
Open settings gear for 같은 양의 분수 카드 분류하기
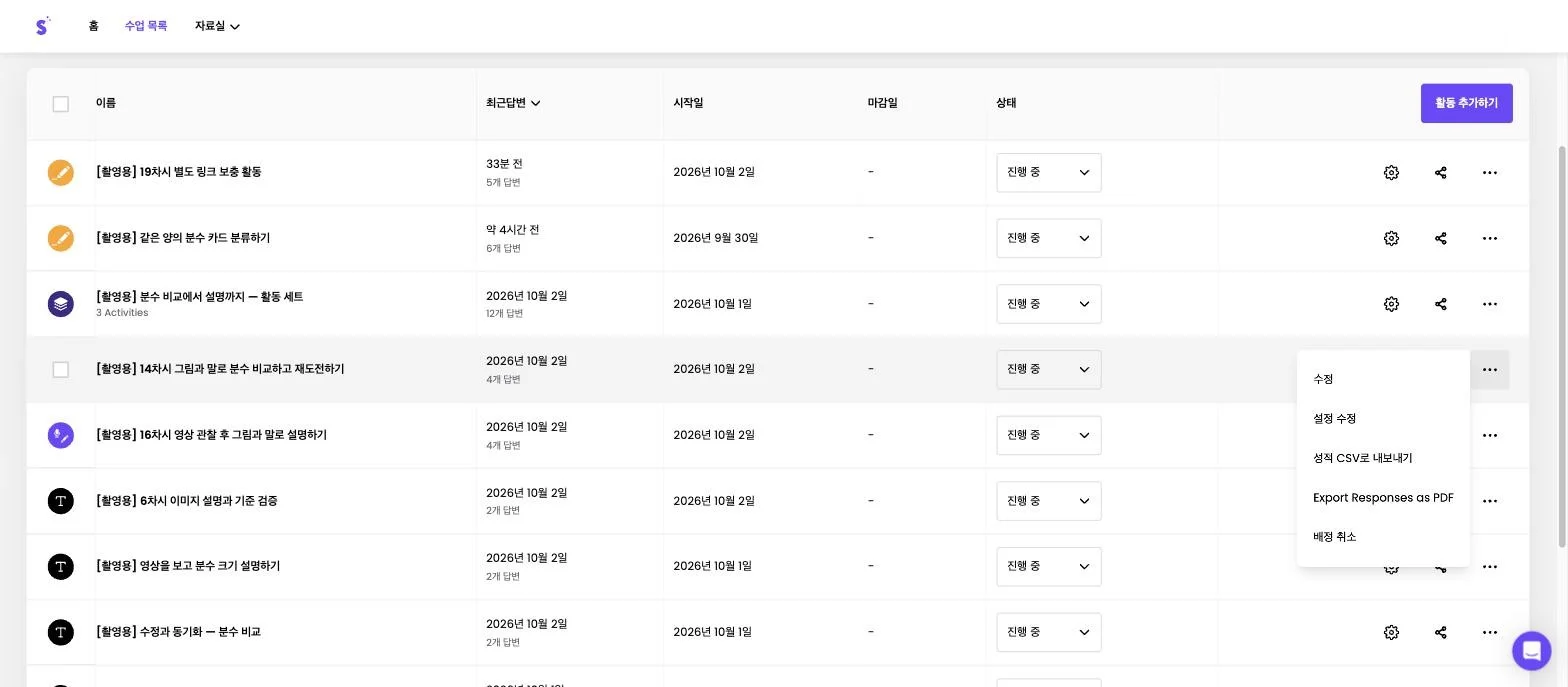[x=1391, y=239]
